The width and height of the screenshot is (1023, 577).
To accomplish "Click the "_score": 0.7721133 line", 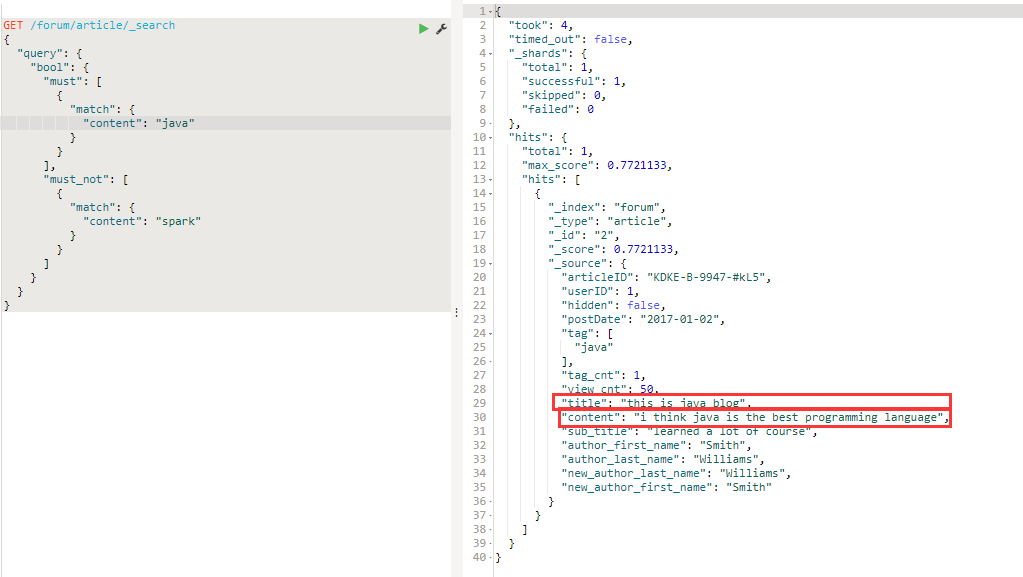I will 613,249.
